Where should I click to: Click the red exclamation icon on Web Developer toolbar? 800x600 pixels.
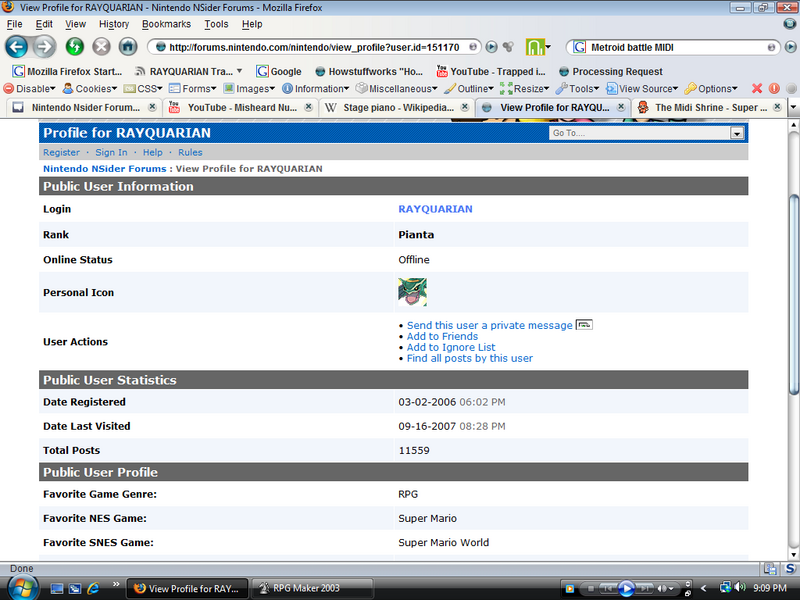click(774, 88)
